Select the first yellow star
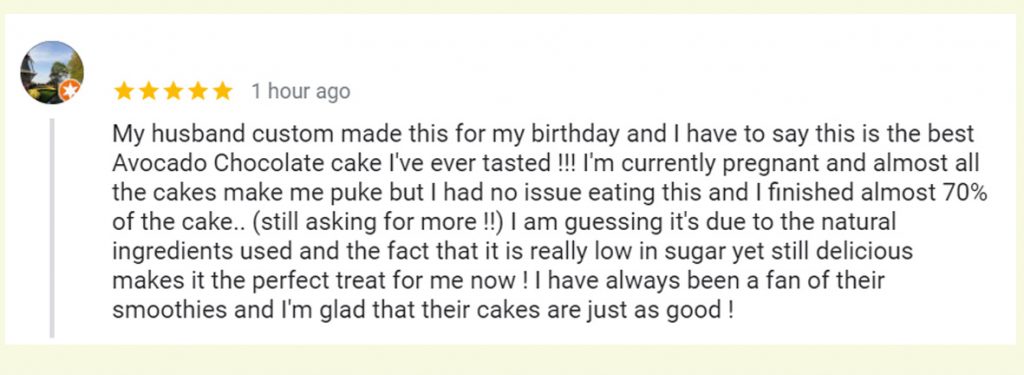The image size is (1024, 375). coord(124,91)
